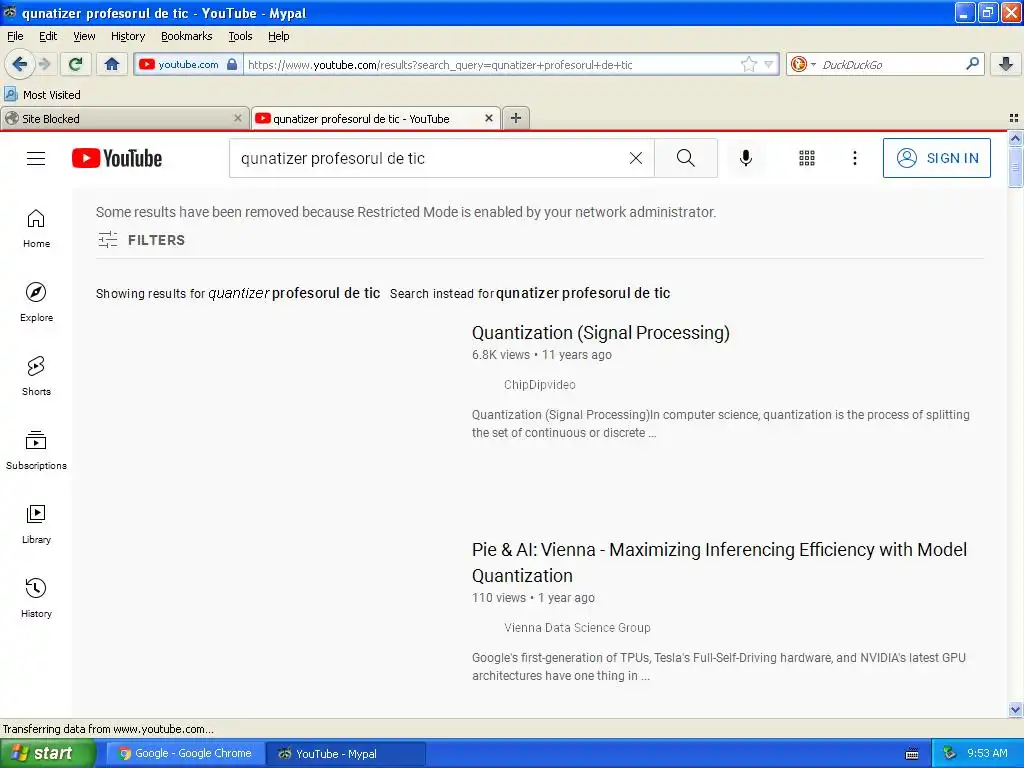Open Subscriptions in the YouTube sidebar
Screen dimensions: 1024x768
tap(36, 450)
